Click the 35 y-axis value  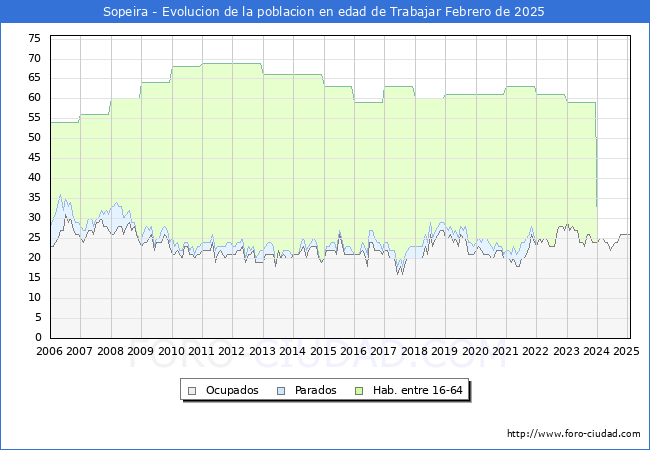34,197
